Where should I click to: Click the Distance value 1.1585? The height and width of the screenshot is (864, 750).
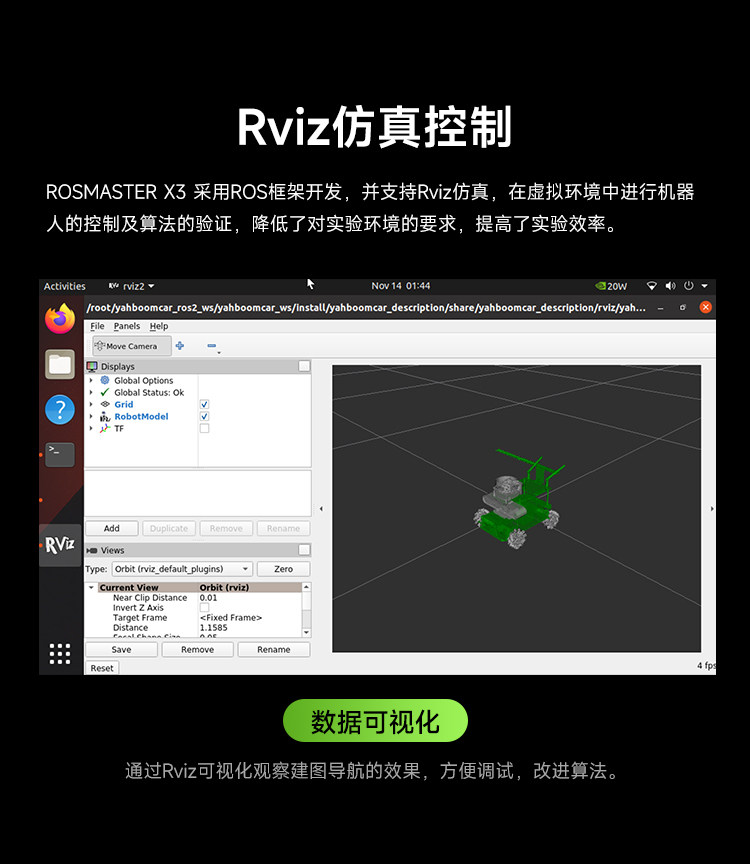click(213, 628)
